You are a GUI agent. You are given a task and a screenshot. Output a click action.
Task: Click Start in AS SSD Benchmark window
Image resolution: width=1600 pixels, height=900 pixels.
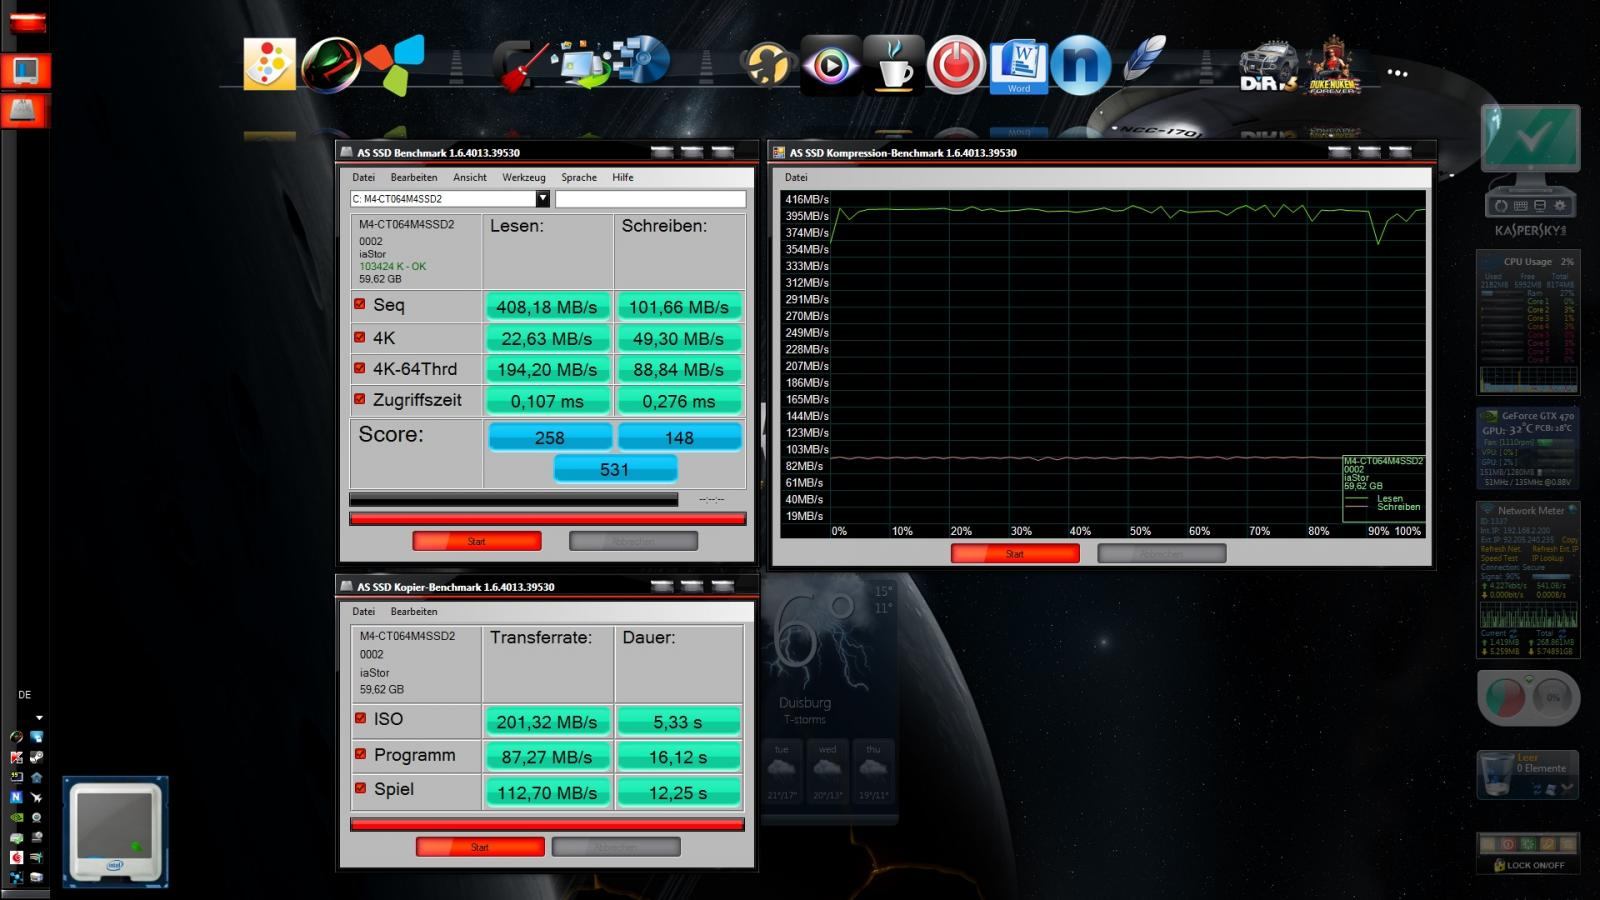477,541
